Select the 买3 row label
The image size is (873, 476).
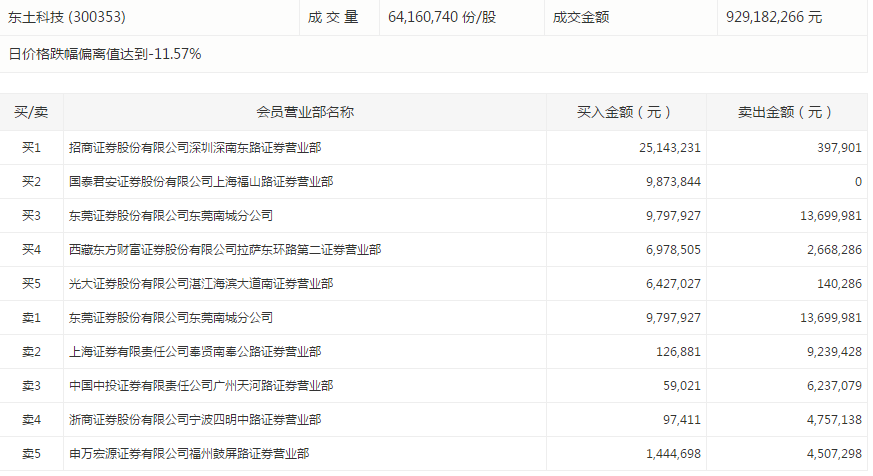tap(31, 215)
